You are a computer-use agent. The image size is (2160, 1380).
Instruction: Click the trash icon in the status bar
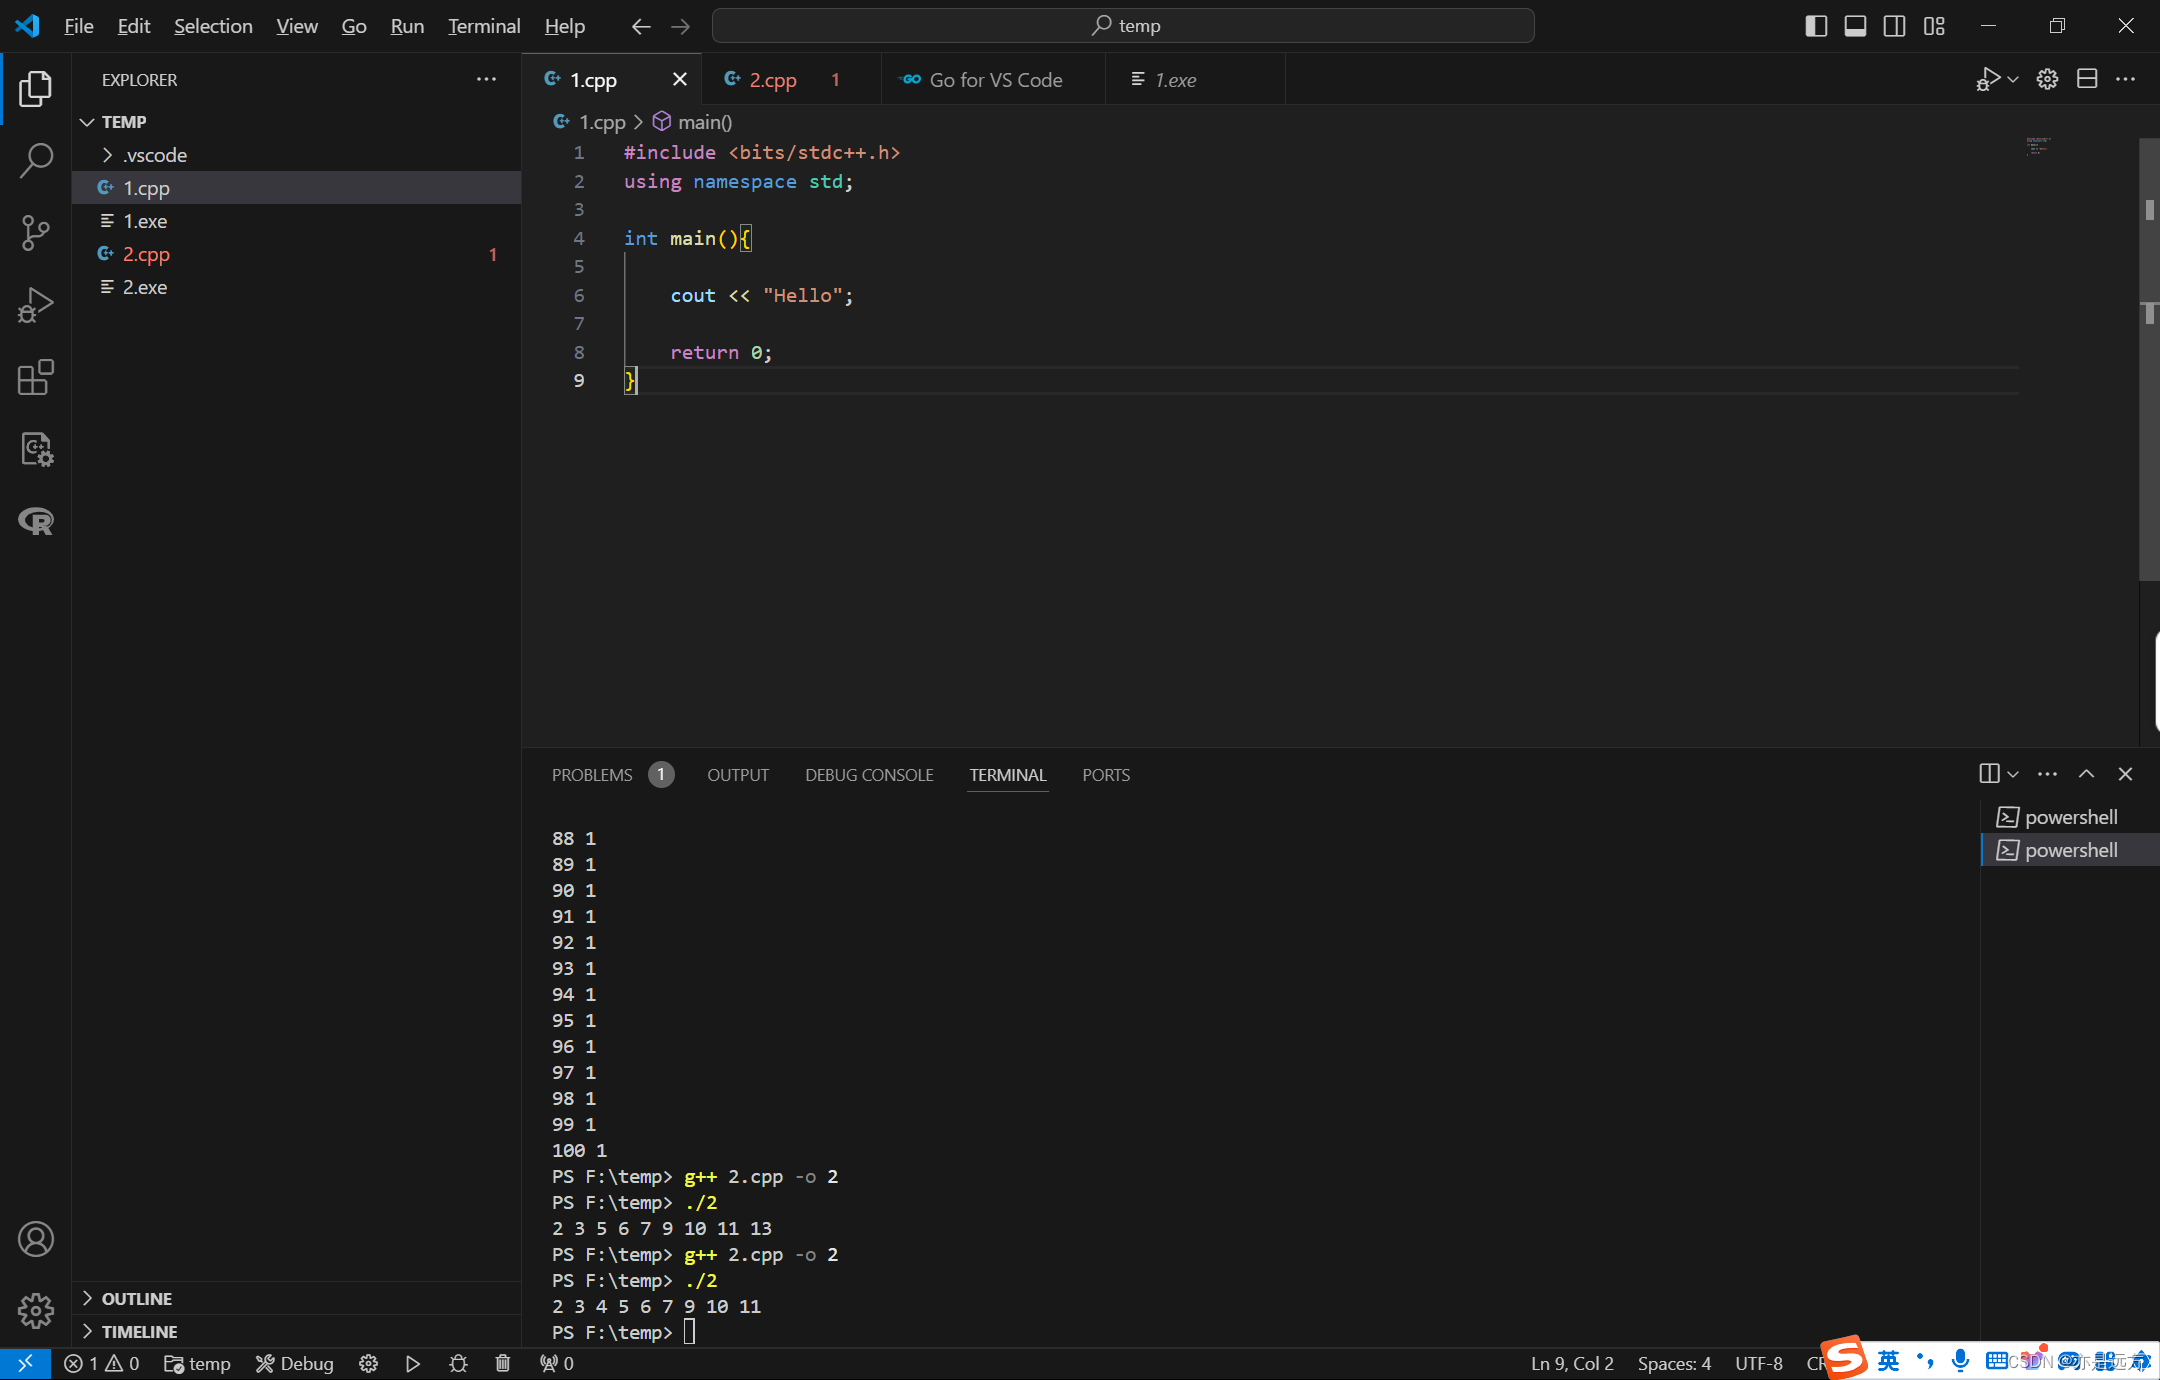[x=503, y=1363]
